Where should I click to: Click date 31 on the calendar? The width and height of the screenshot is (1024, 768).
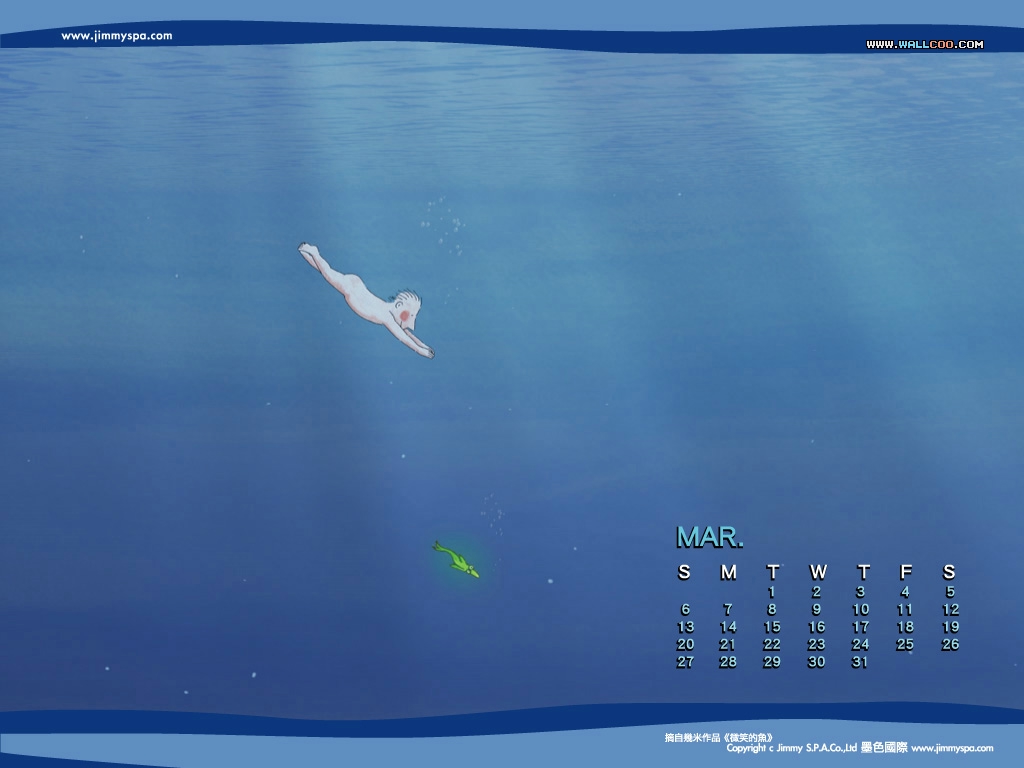tap(860, 662)
